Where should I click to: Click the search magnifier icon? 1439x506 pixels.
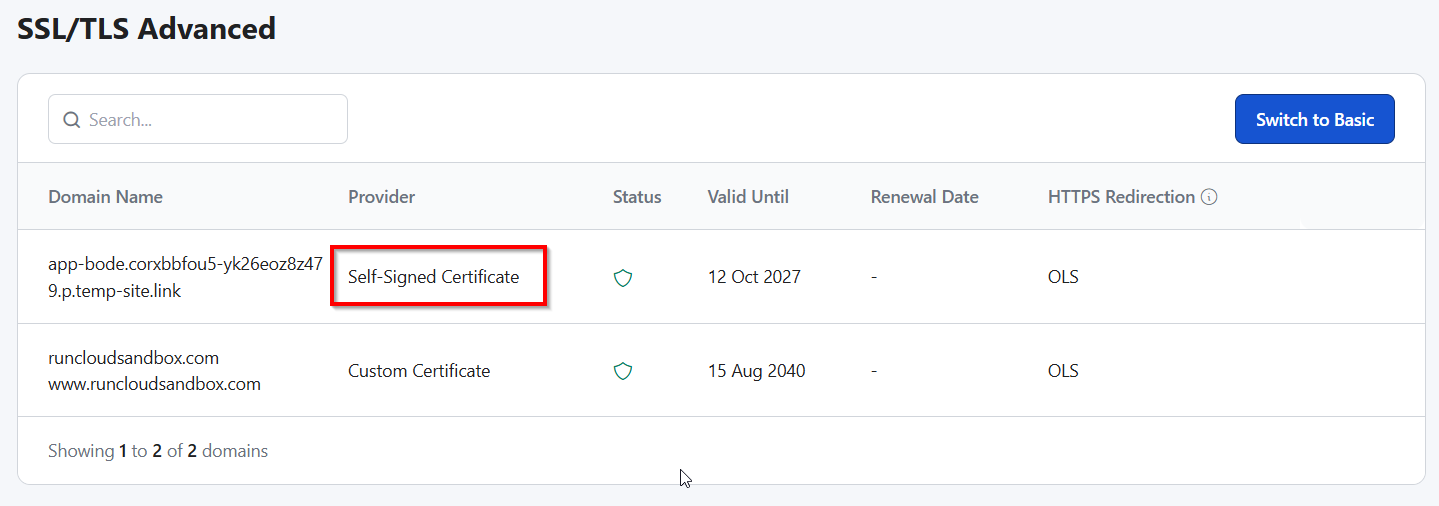pyautogui.click(x=71, y=120)
